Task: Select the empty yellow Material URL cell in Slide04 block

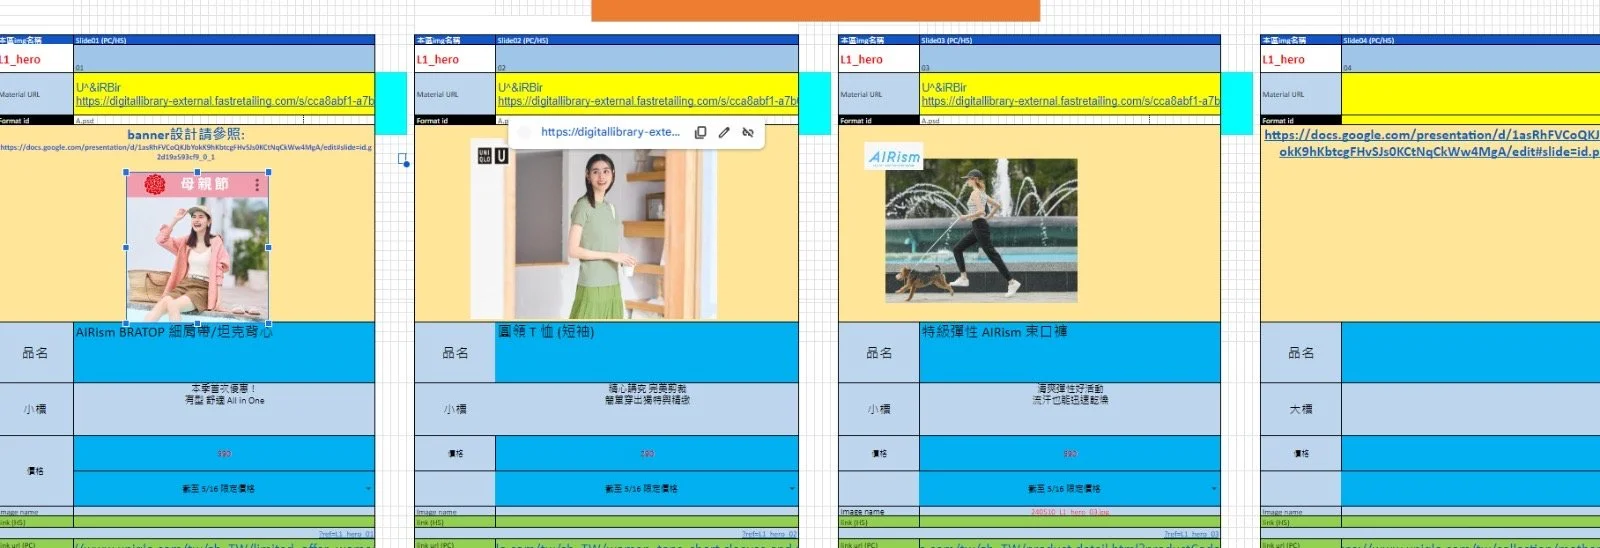Action: pos(1470,94)
